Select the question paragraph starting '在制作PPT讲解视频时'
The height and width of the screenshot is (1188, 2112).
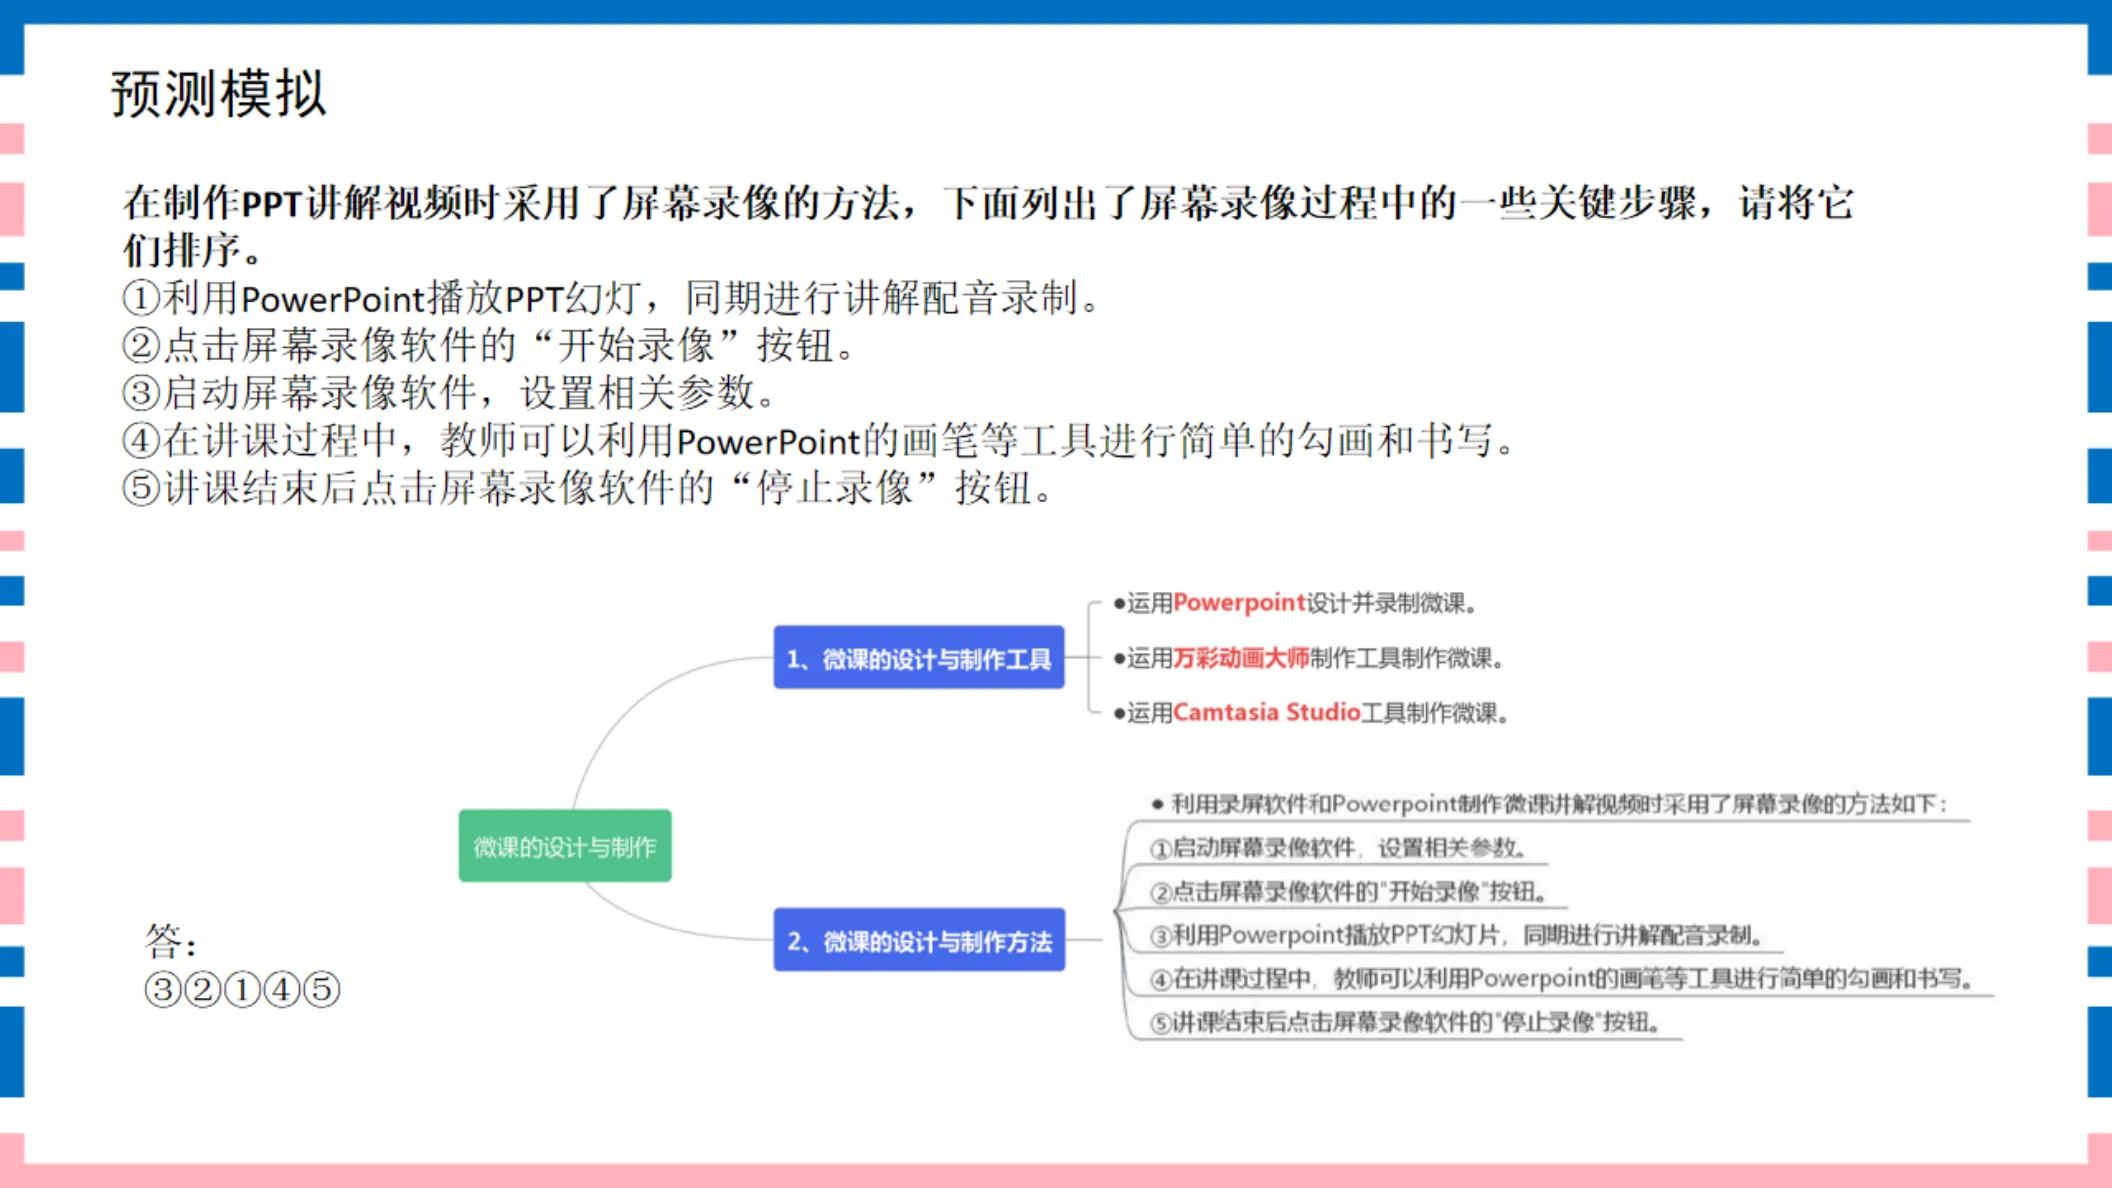(988, 226)
